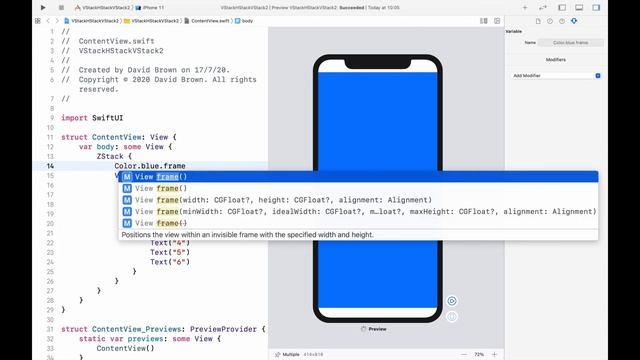Pick frame(minWidth:idealWidth:...) completion
The height and width of the screenshot is (360, 640).
click(x=358, y=211)
